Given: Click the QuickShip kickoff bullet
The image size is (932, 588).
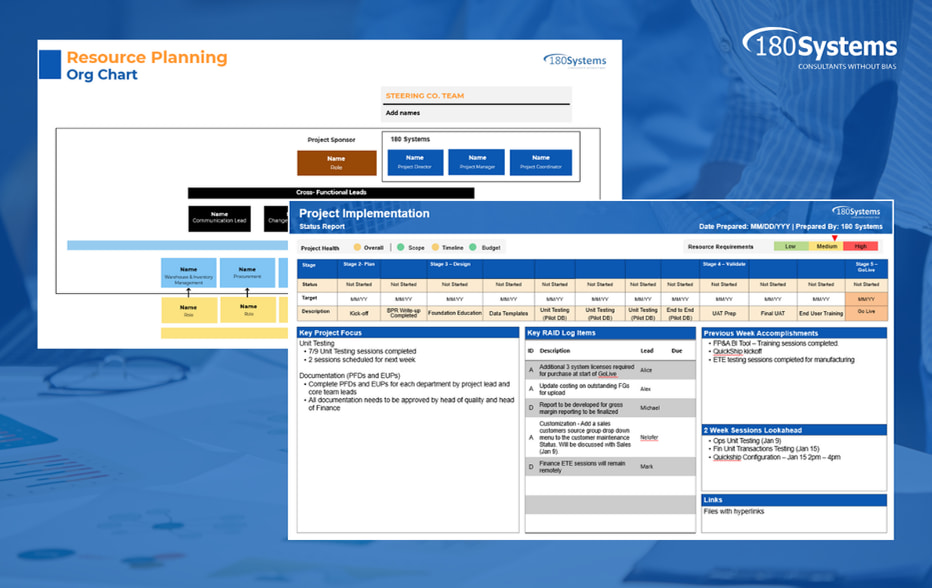Looking at the screenshot, I should [x=737, y=351].
